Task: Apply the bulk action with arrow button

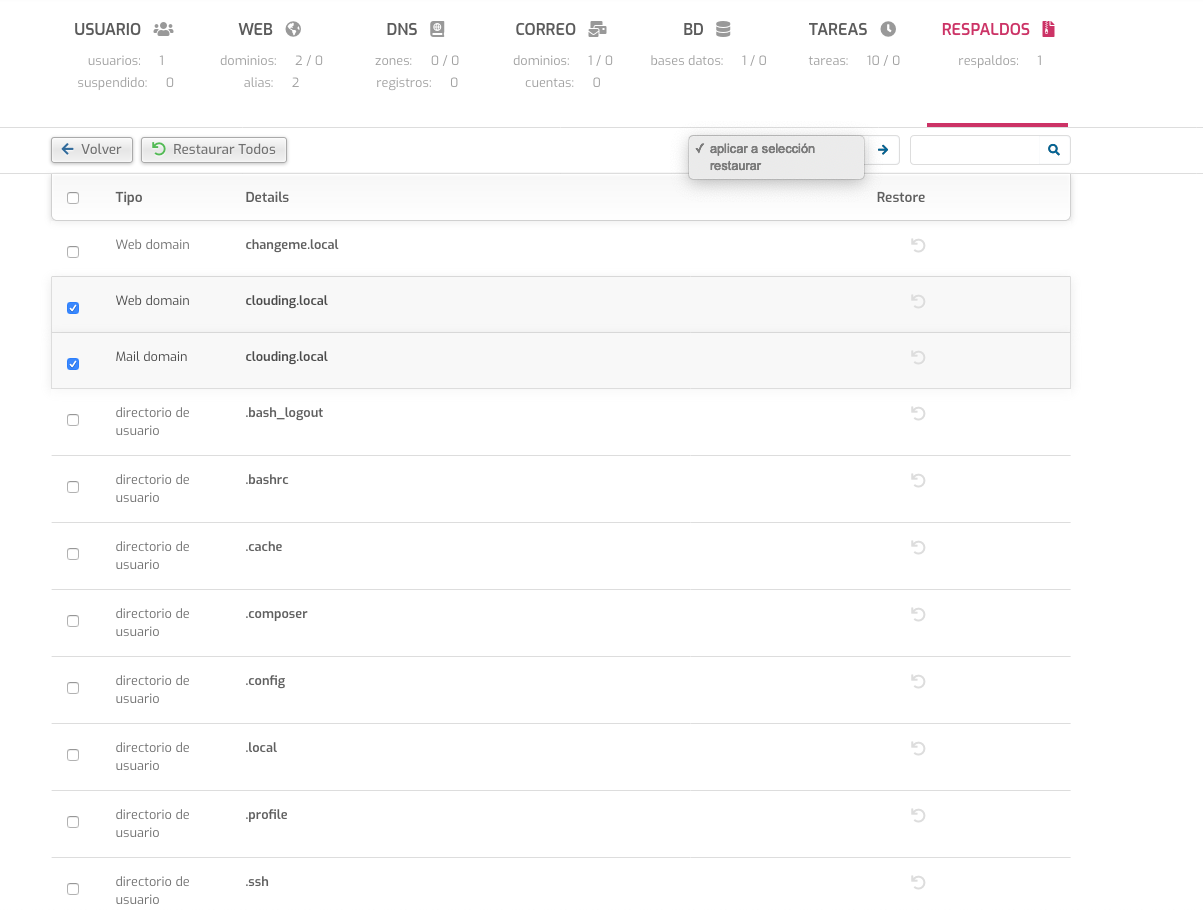Action: pos(883,150)
